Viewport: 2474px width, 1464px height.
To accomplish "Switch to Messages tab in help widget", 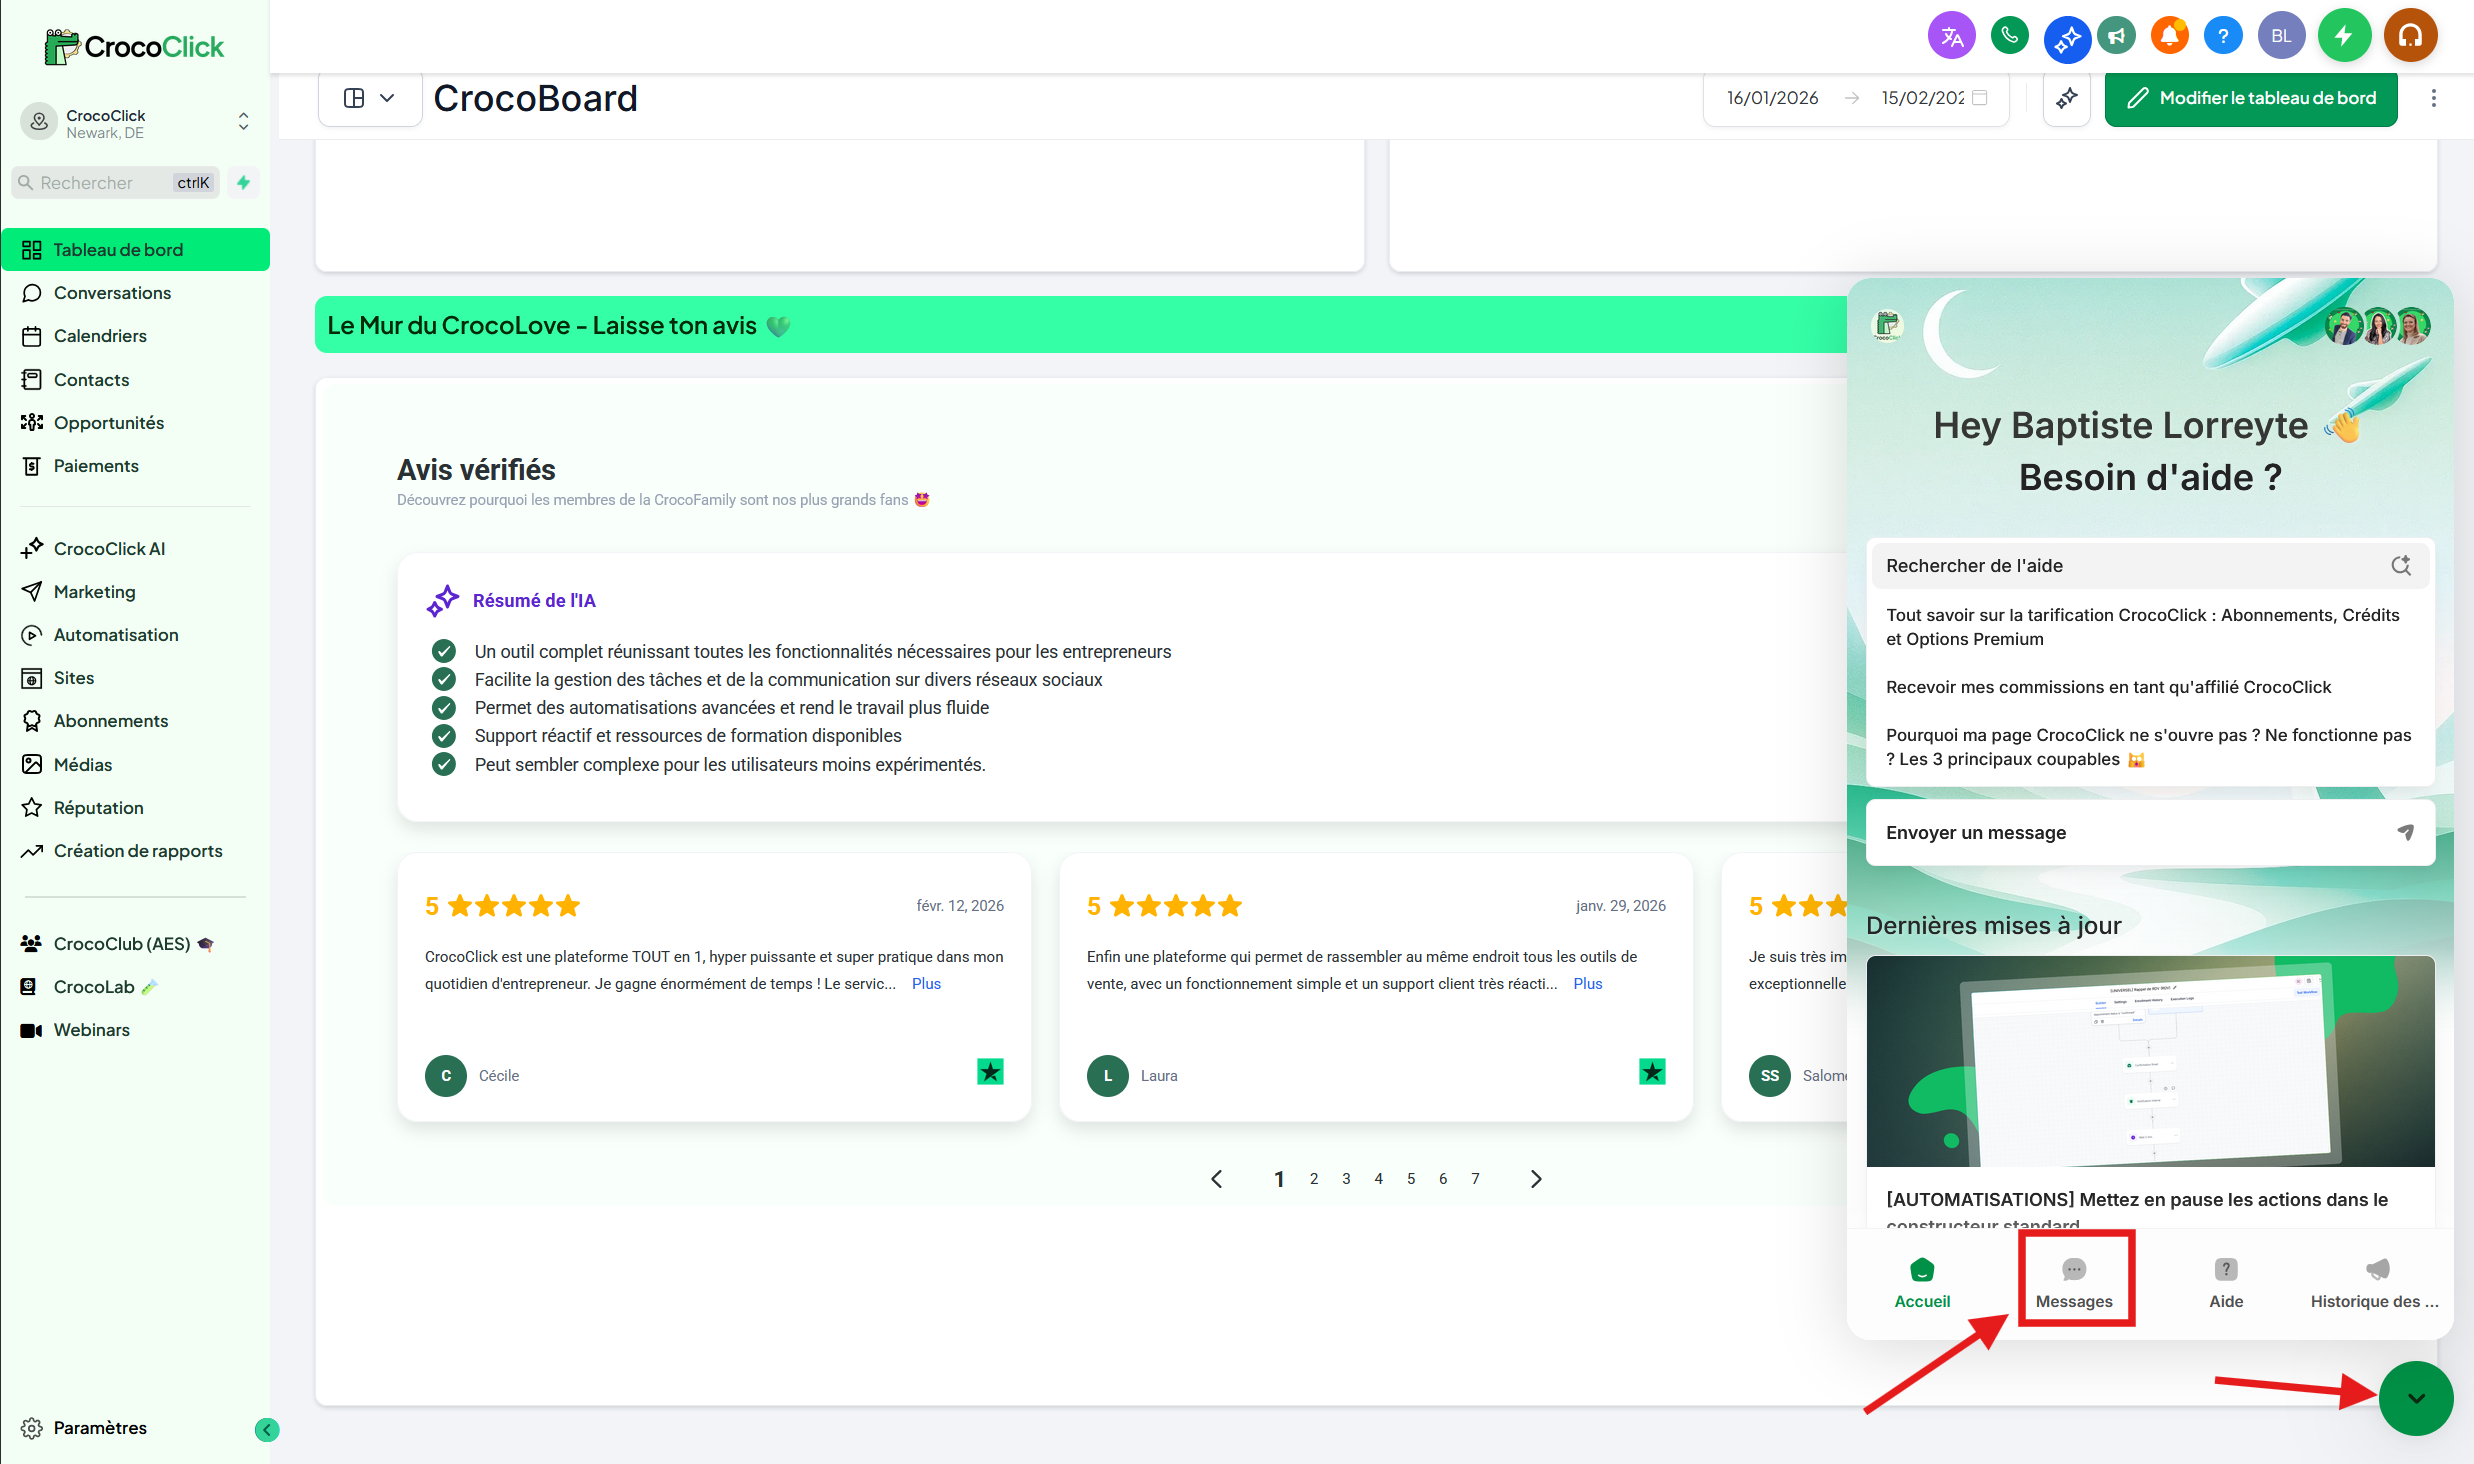I will click(2074, 1283).
